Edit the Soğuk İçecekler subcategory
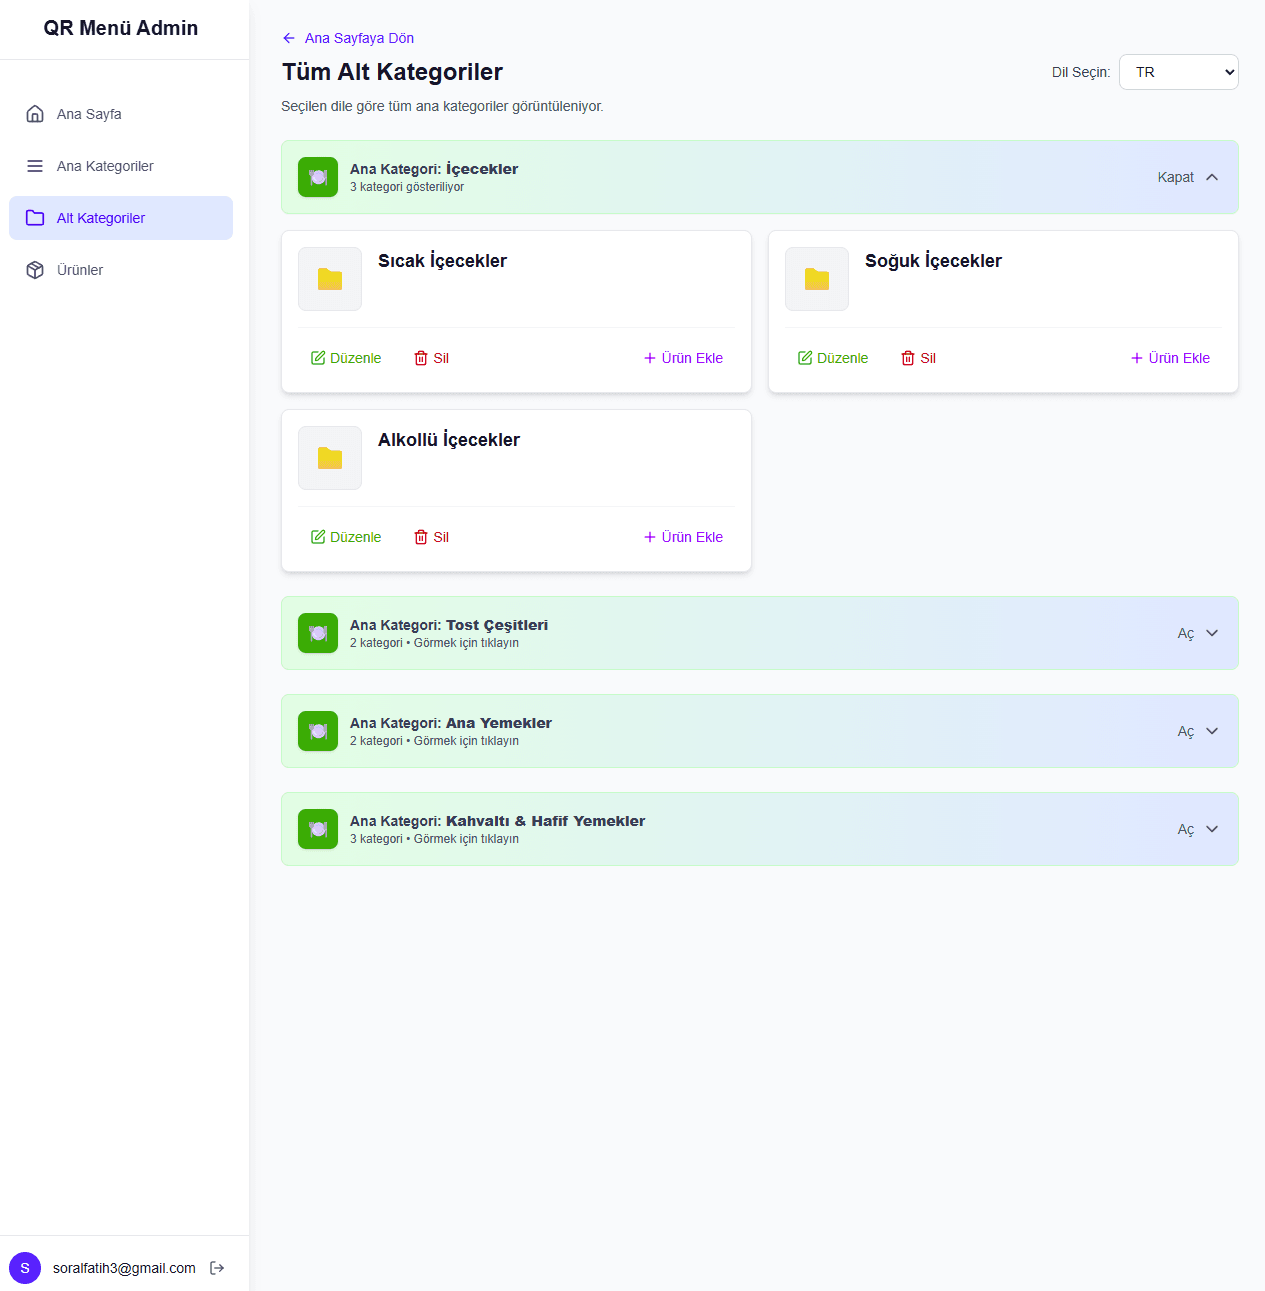The height and width of the screenshot is (1291, 1265). pyautogui.click(x=833, y=358)
